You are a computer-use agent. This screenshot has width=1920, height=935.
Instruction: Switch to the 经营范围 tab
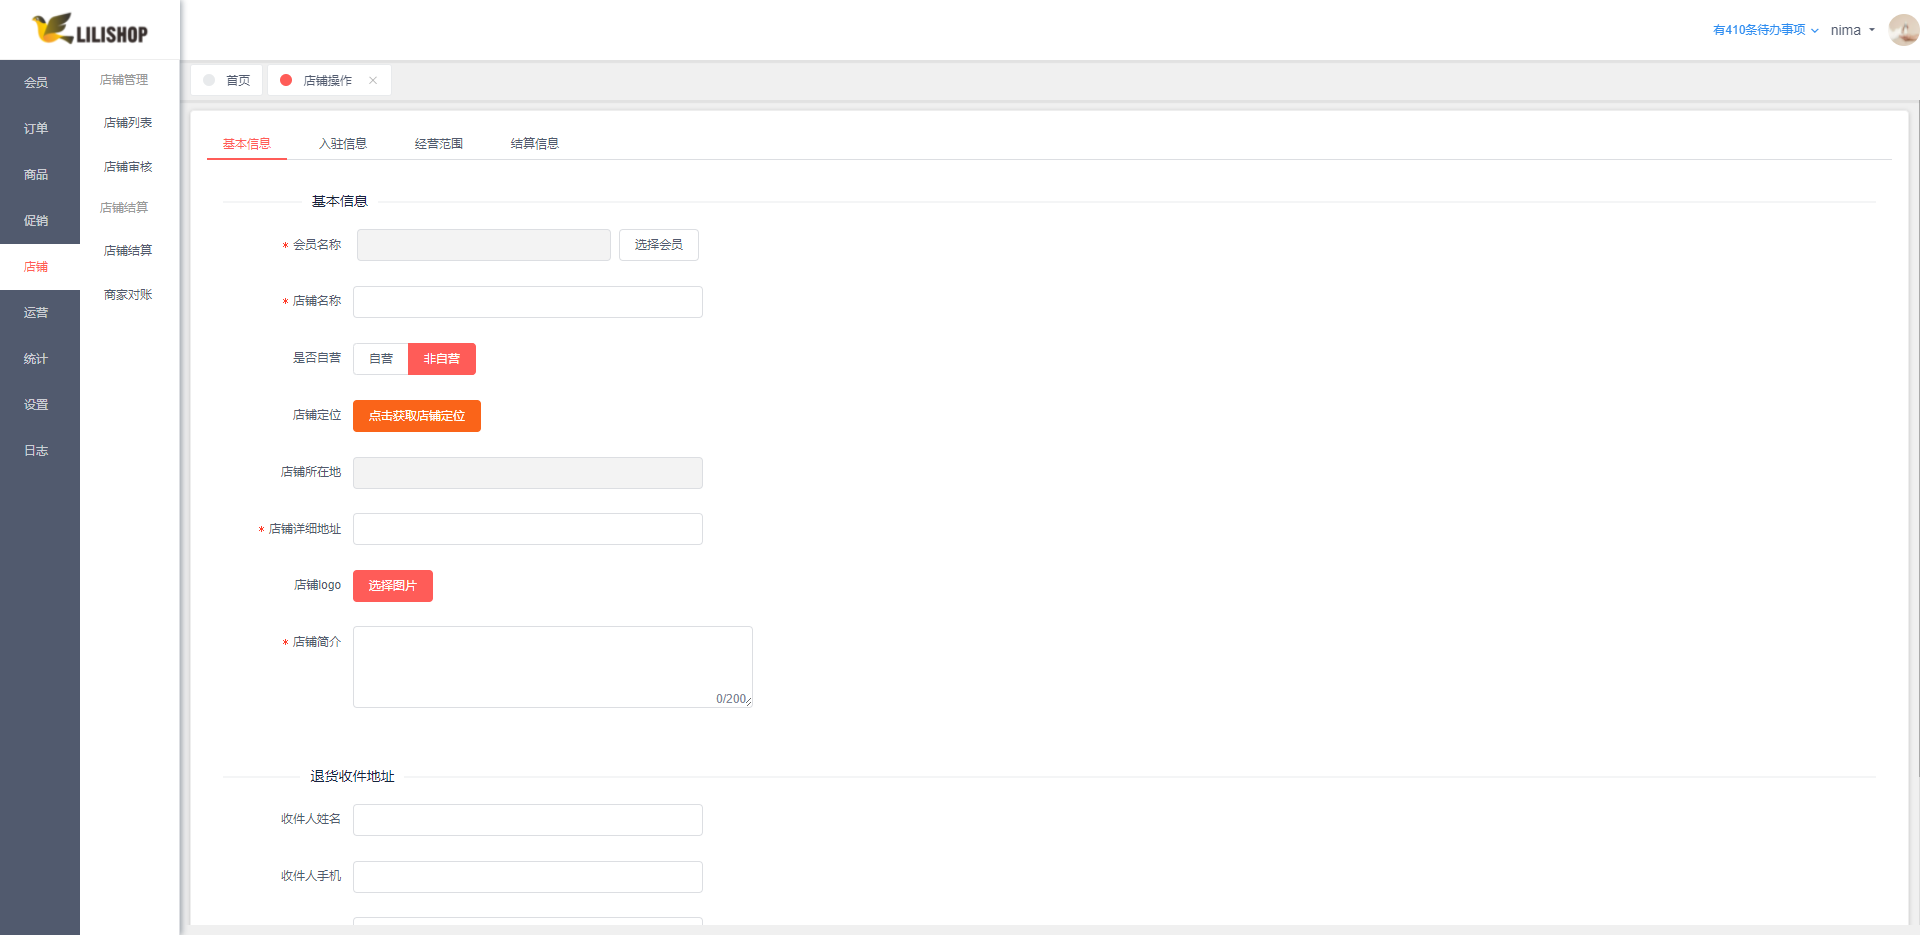pyautogui.click(x=439, y=144)
